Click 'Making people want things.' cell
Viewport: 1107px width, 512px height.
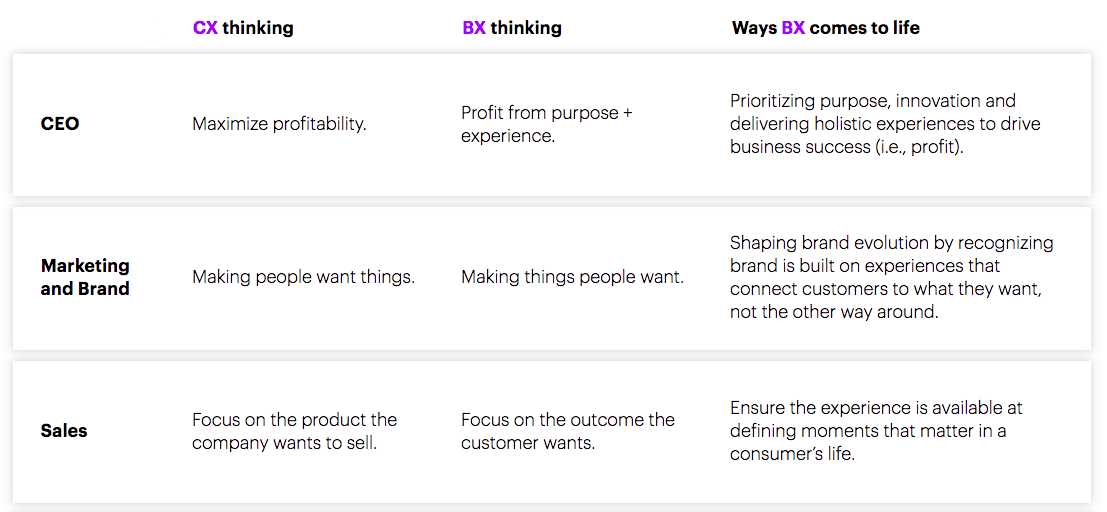(x=304, y=278)
